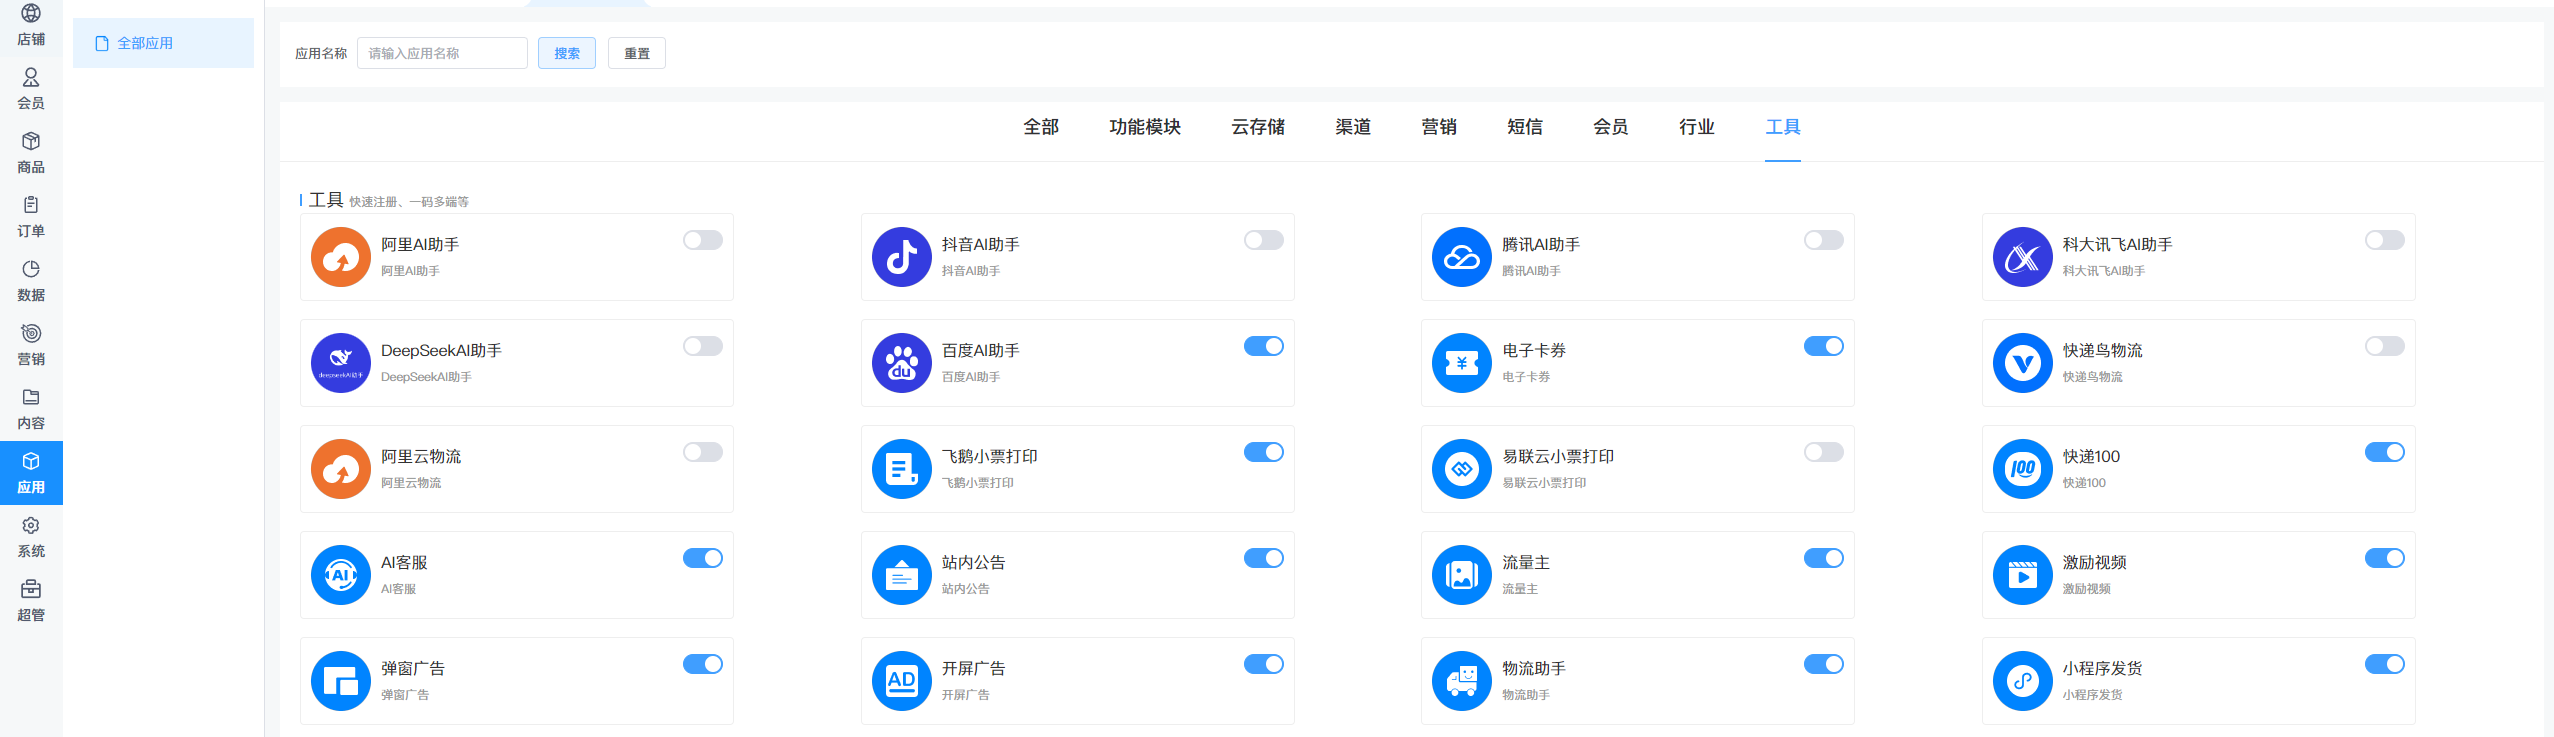Click the 开屏广告 AD icon
2554x737 pixels.
point(902,681)
